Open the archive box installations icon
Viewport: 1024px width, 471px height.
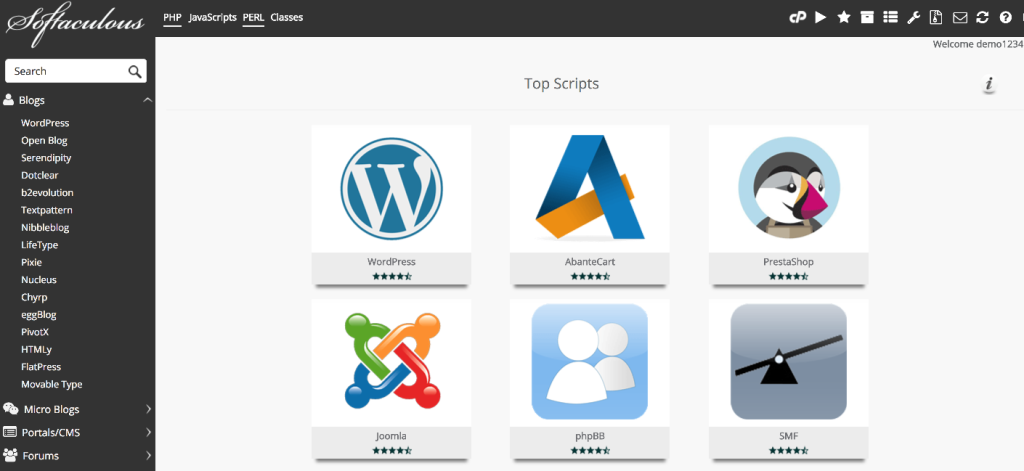(x=867, y=18)
